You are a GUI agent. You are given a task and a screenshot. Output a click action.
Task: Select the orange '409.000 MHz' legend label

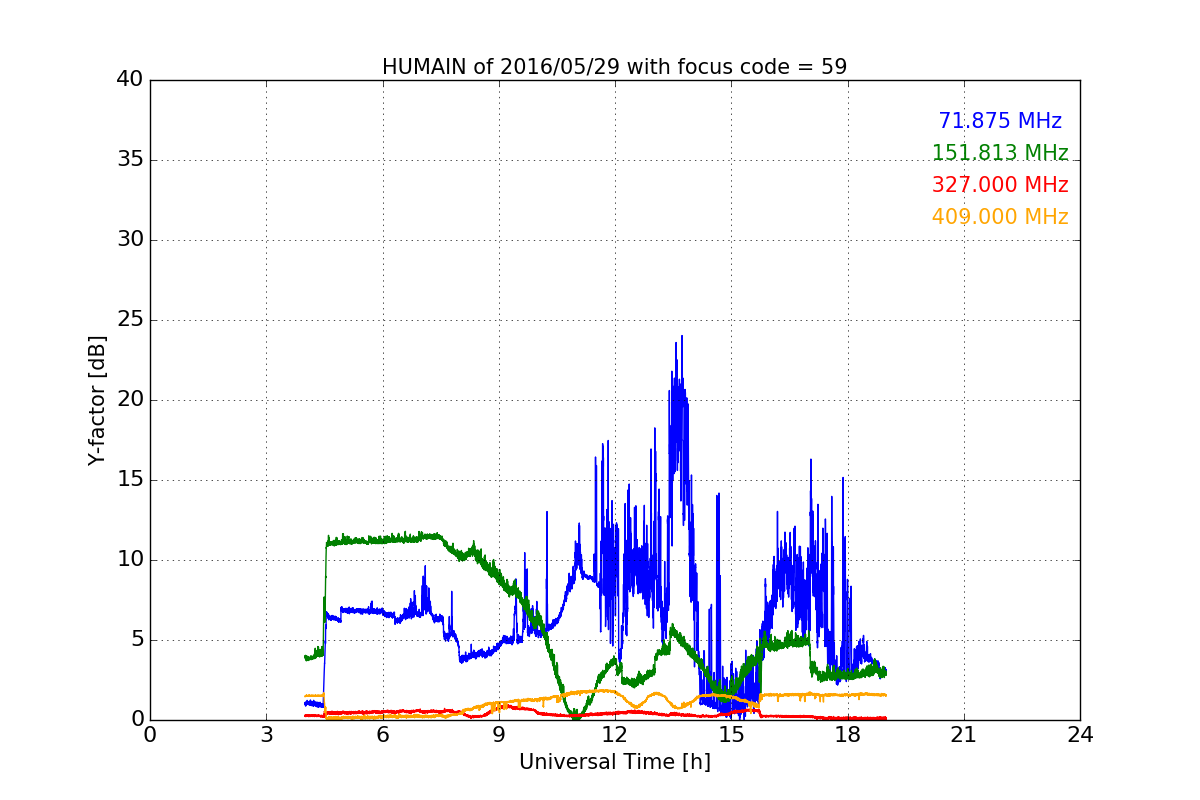tap(1000, 217)
